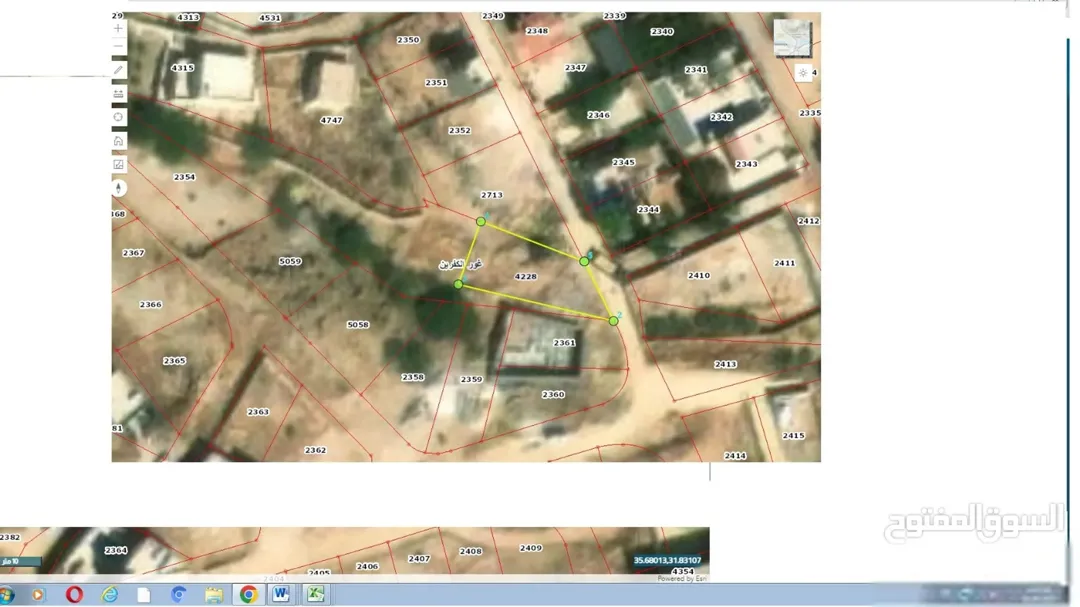Launch Windows Media Player from taskbar
This screenshot has width=1080, height=607.
click(x=38, y=595)
